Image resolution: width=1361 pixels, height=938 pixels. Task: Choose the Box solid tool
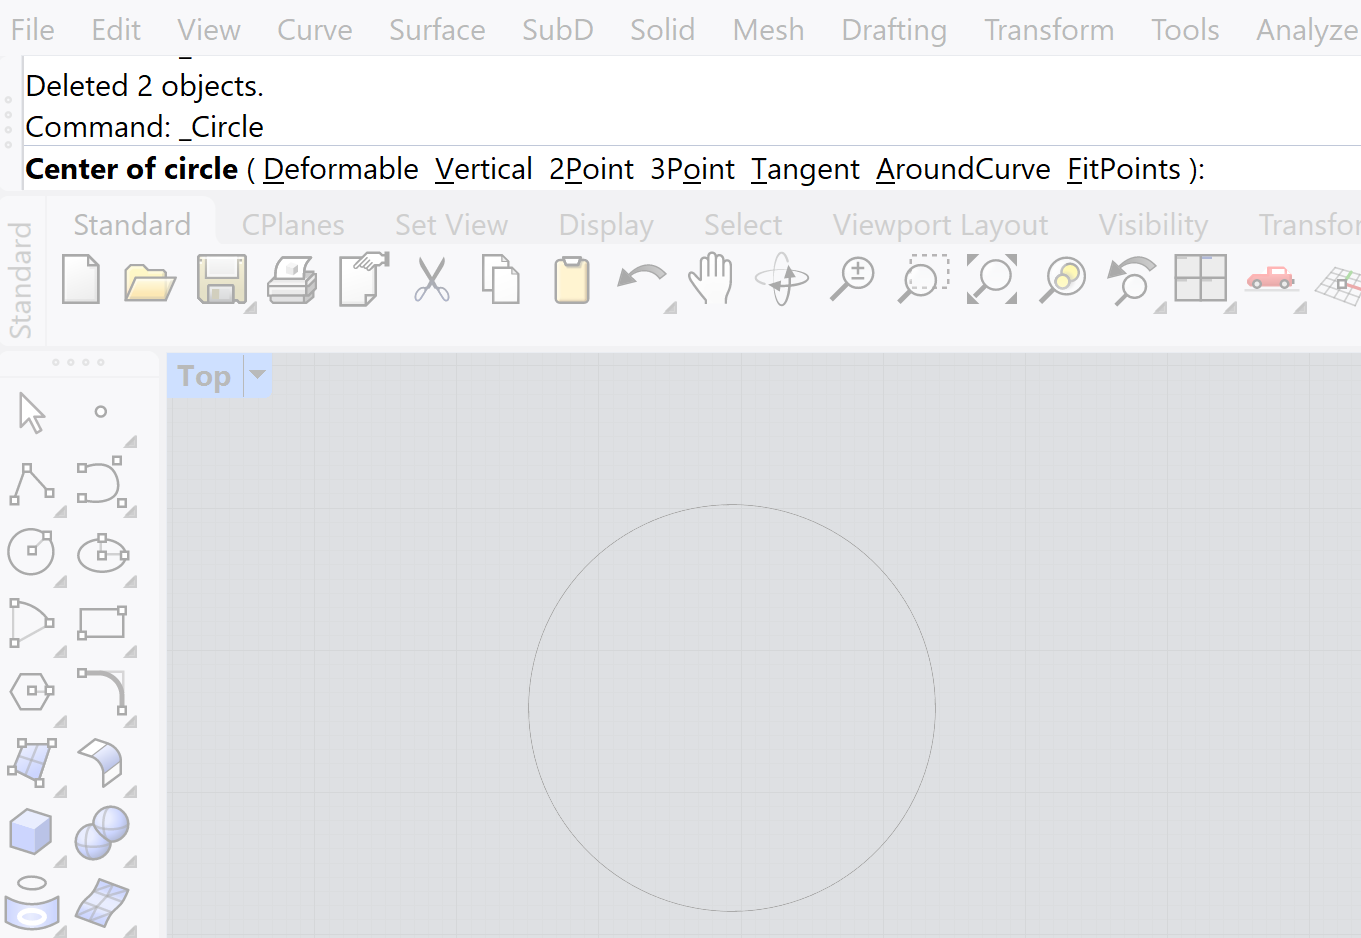point(31,831)
